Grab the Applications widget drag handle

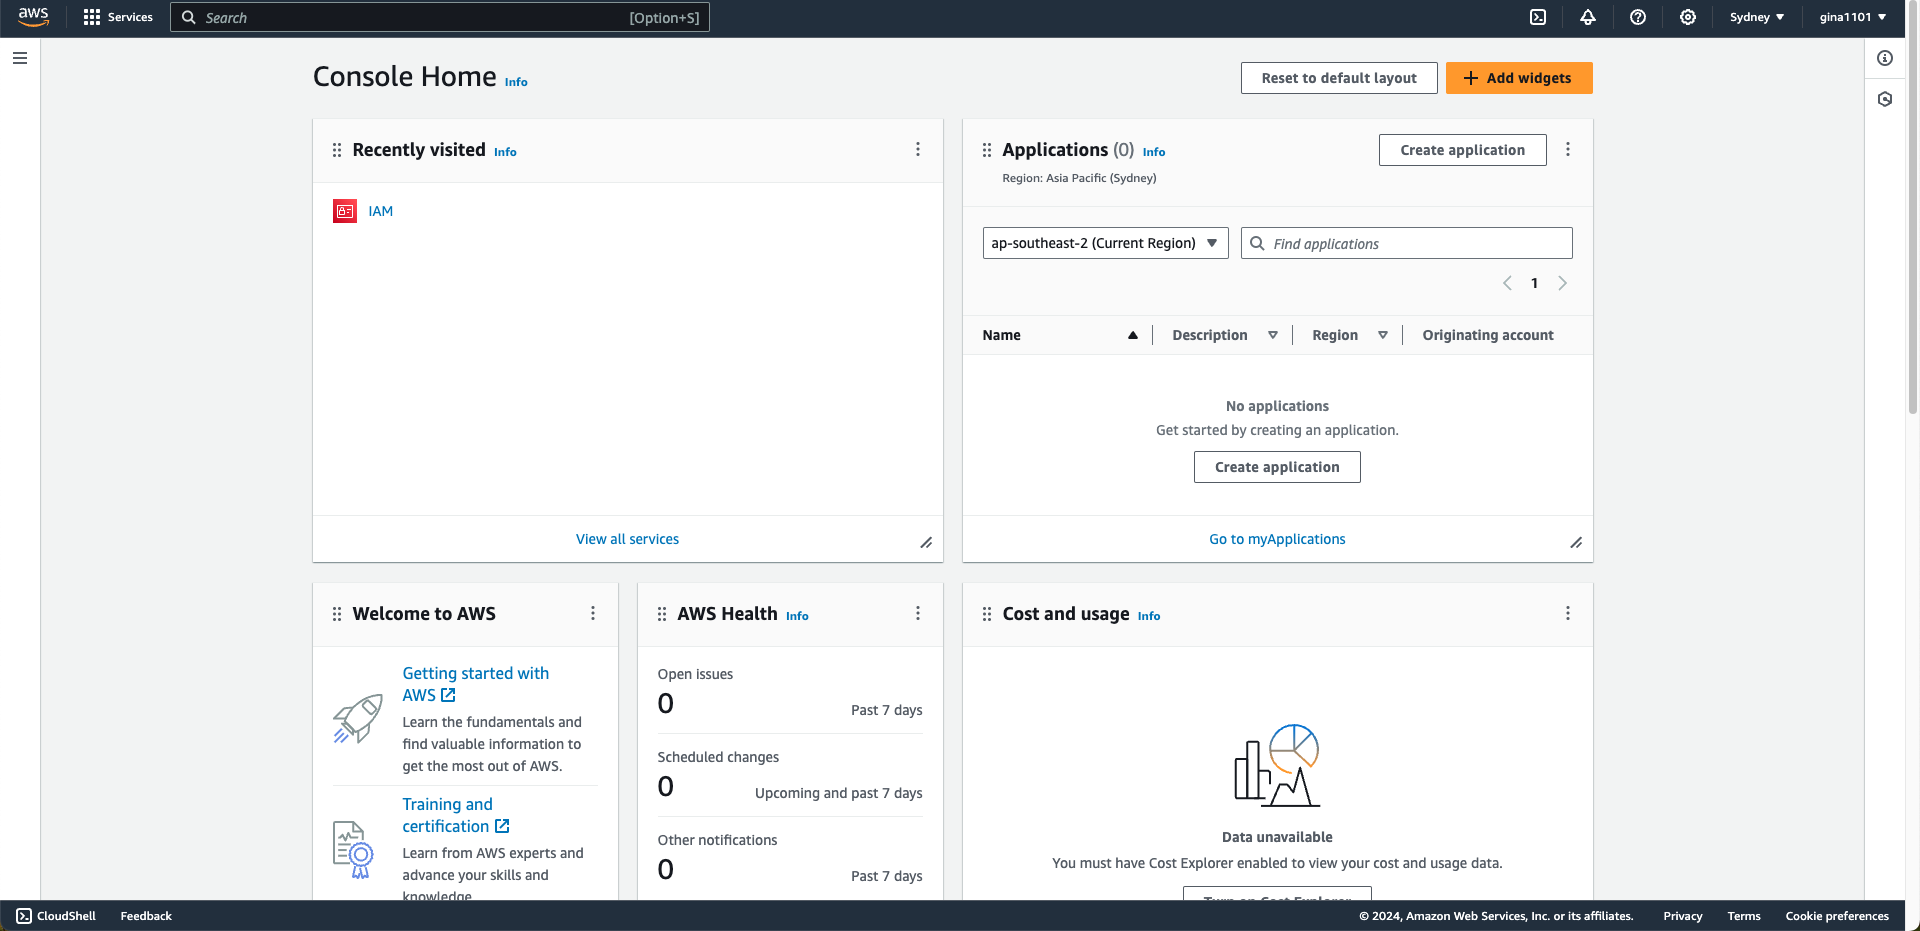pyautogui.click(x=987, y=150)
